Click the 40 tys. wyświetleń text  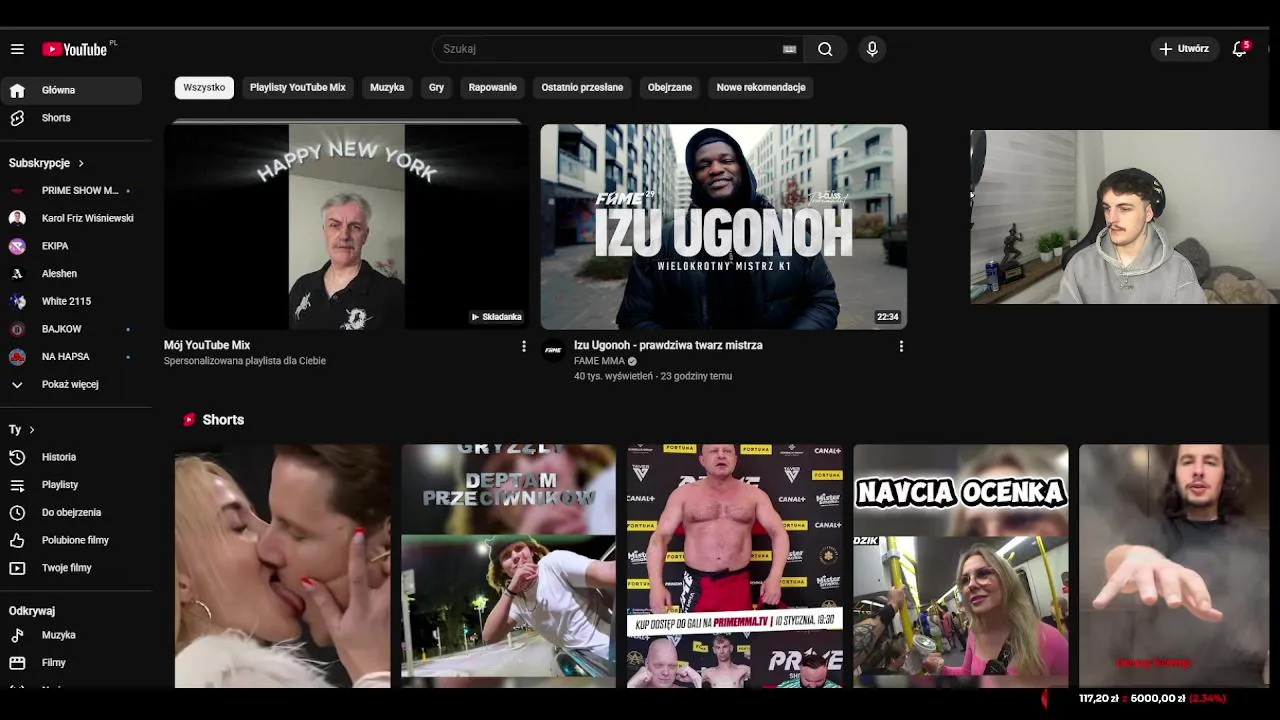(613, 376)
